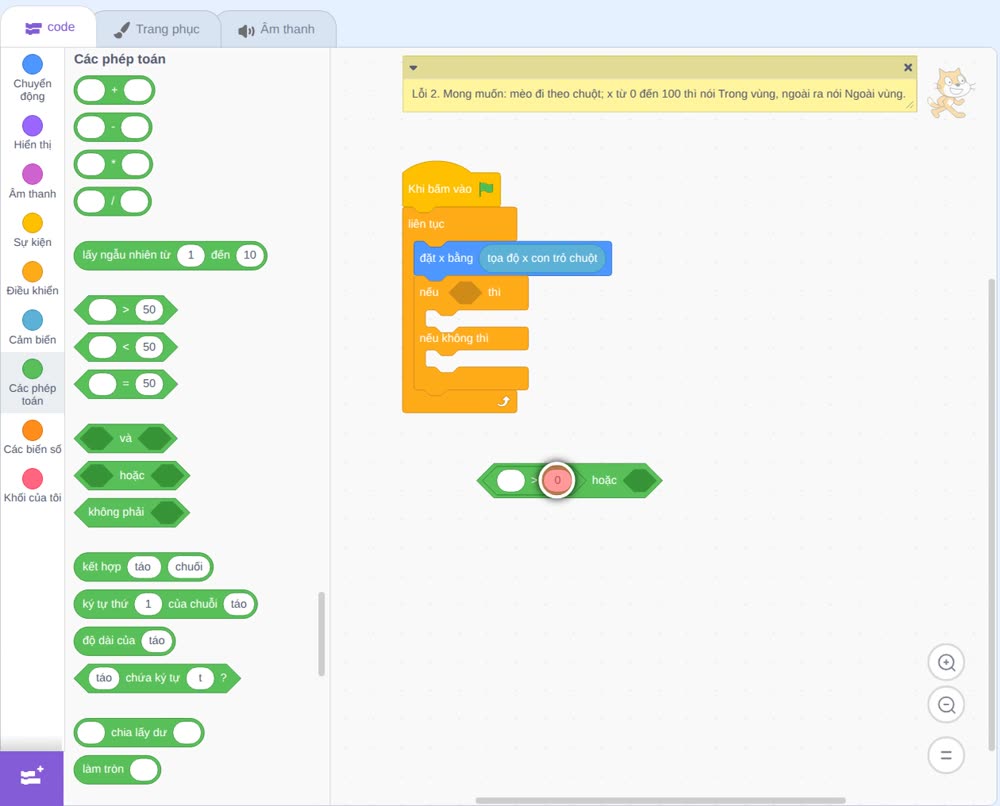This screenshot has height=806, width=1000.
Task: Zoom out of the workspace
Action: (x=946, y=705)
